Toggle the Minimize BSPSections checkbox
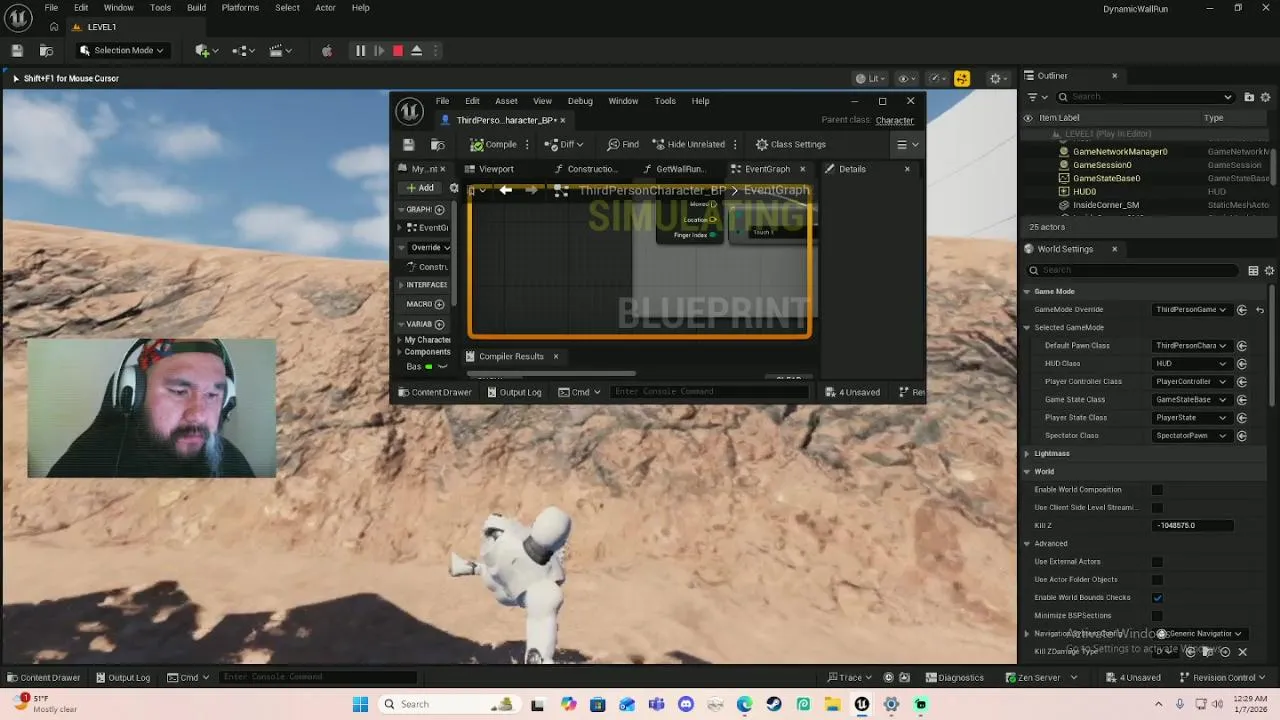Viewport: 1280px width, 720px height. [x=1157, y=616]
